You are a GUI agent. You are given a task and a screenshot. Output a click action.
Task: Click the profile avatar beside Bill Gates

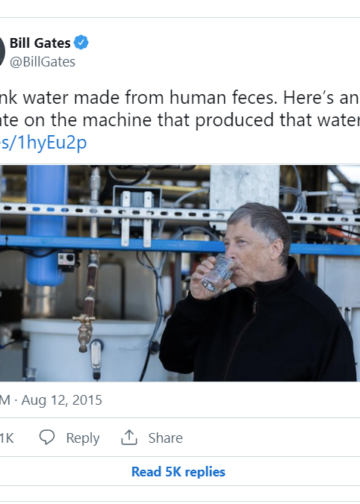(2, 52)
